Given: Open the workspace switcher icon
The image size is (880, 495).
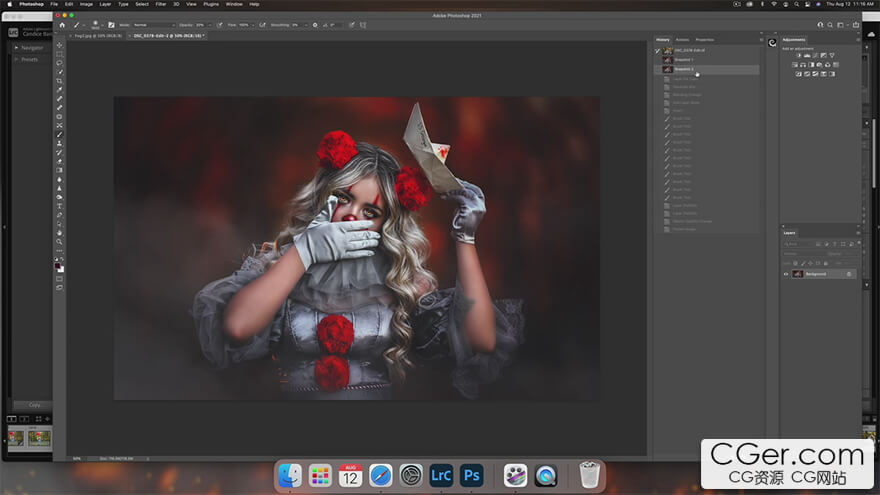Looking at the screenshot, I should pyautogui.click(x=840, y=25).
